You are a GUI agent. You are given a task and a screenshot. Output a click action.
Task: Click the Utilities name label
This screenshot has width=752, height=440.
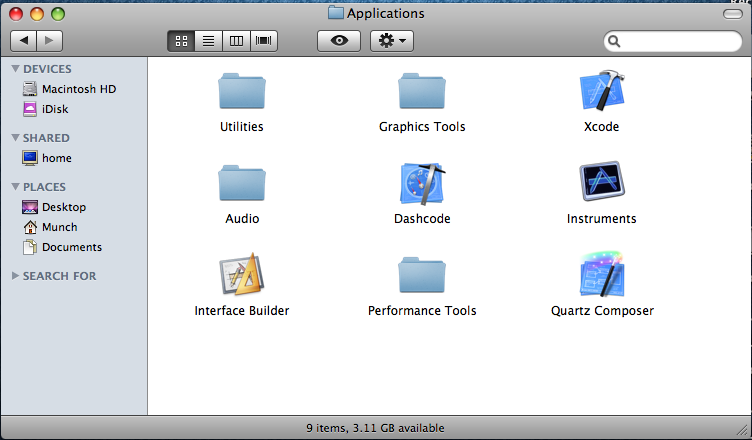[x=242, y=127]
